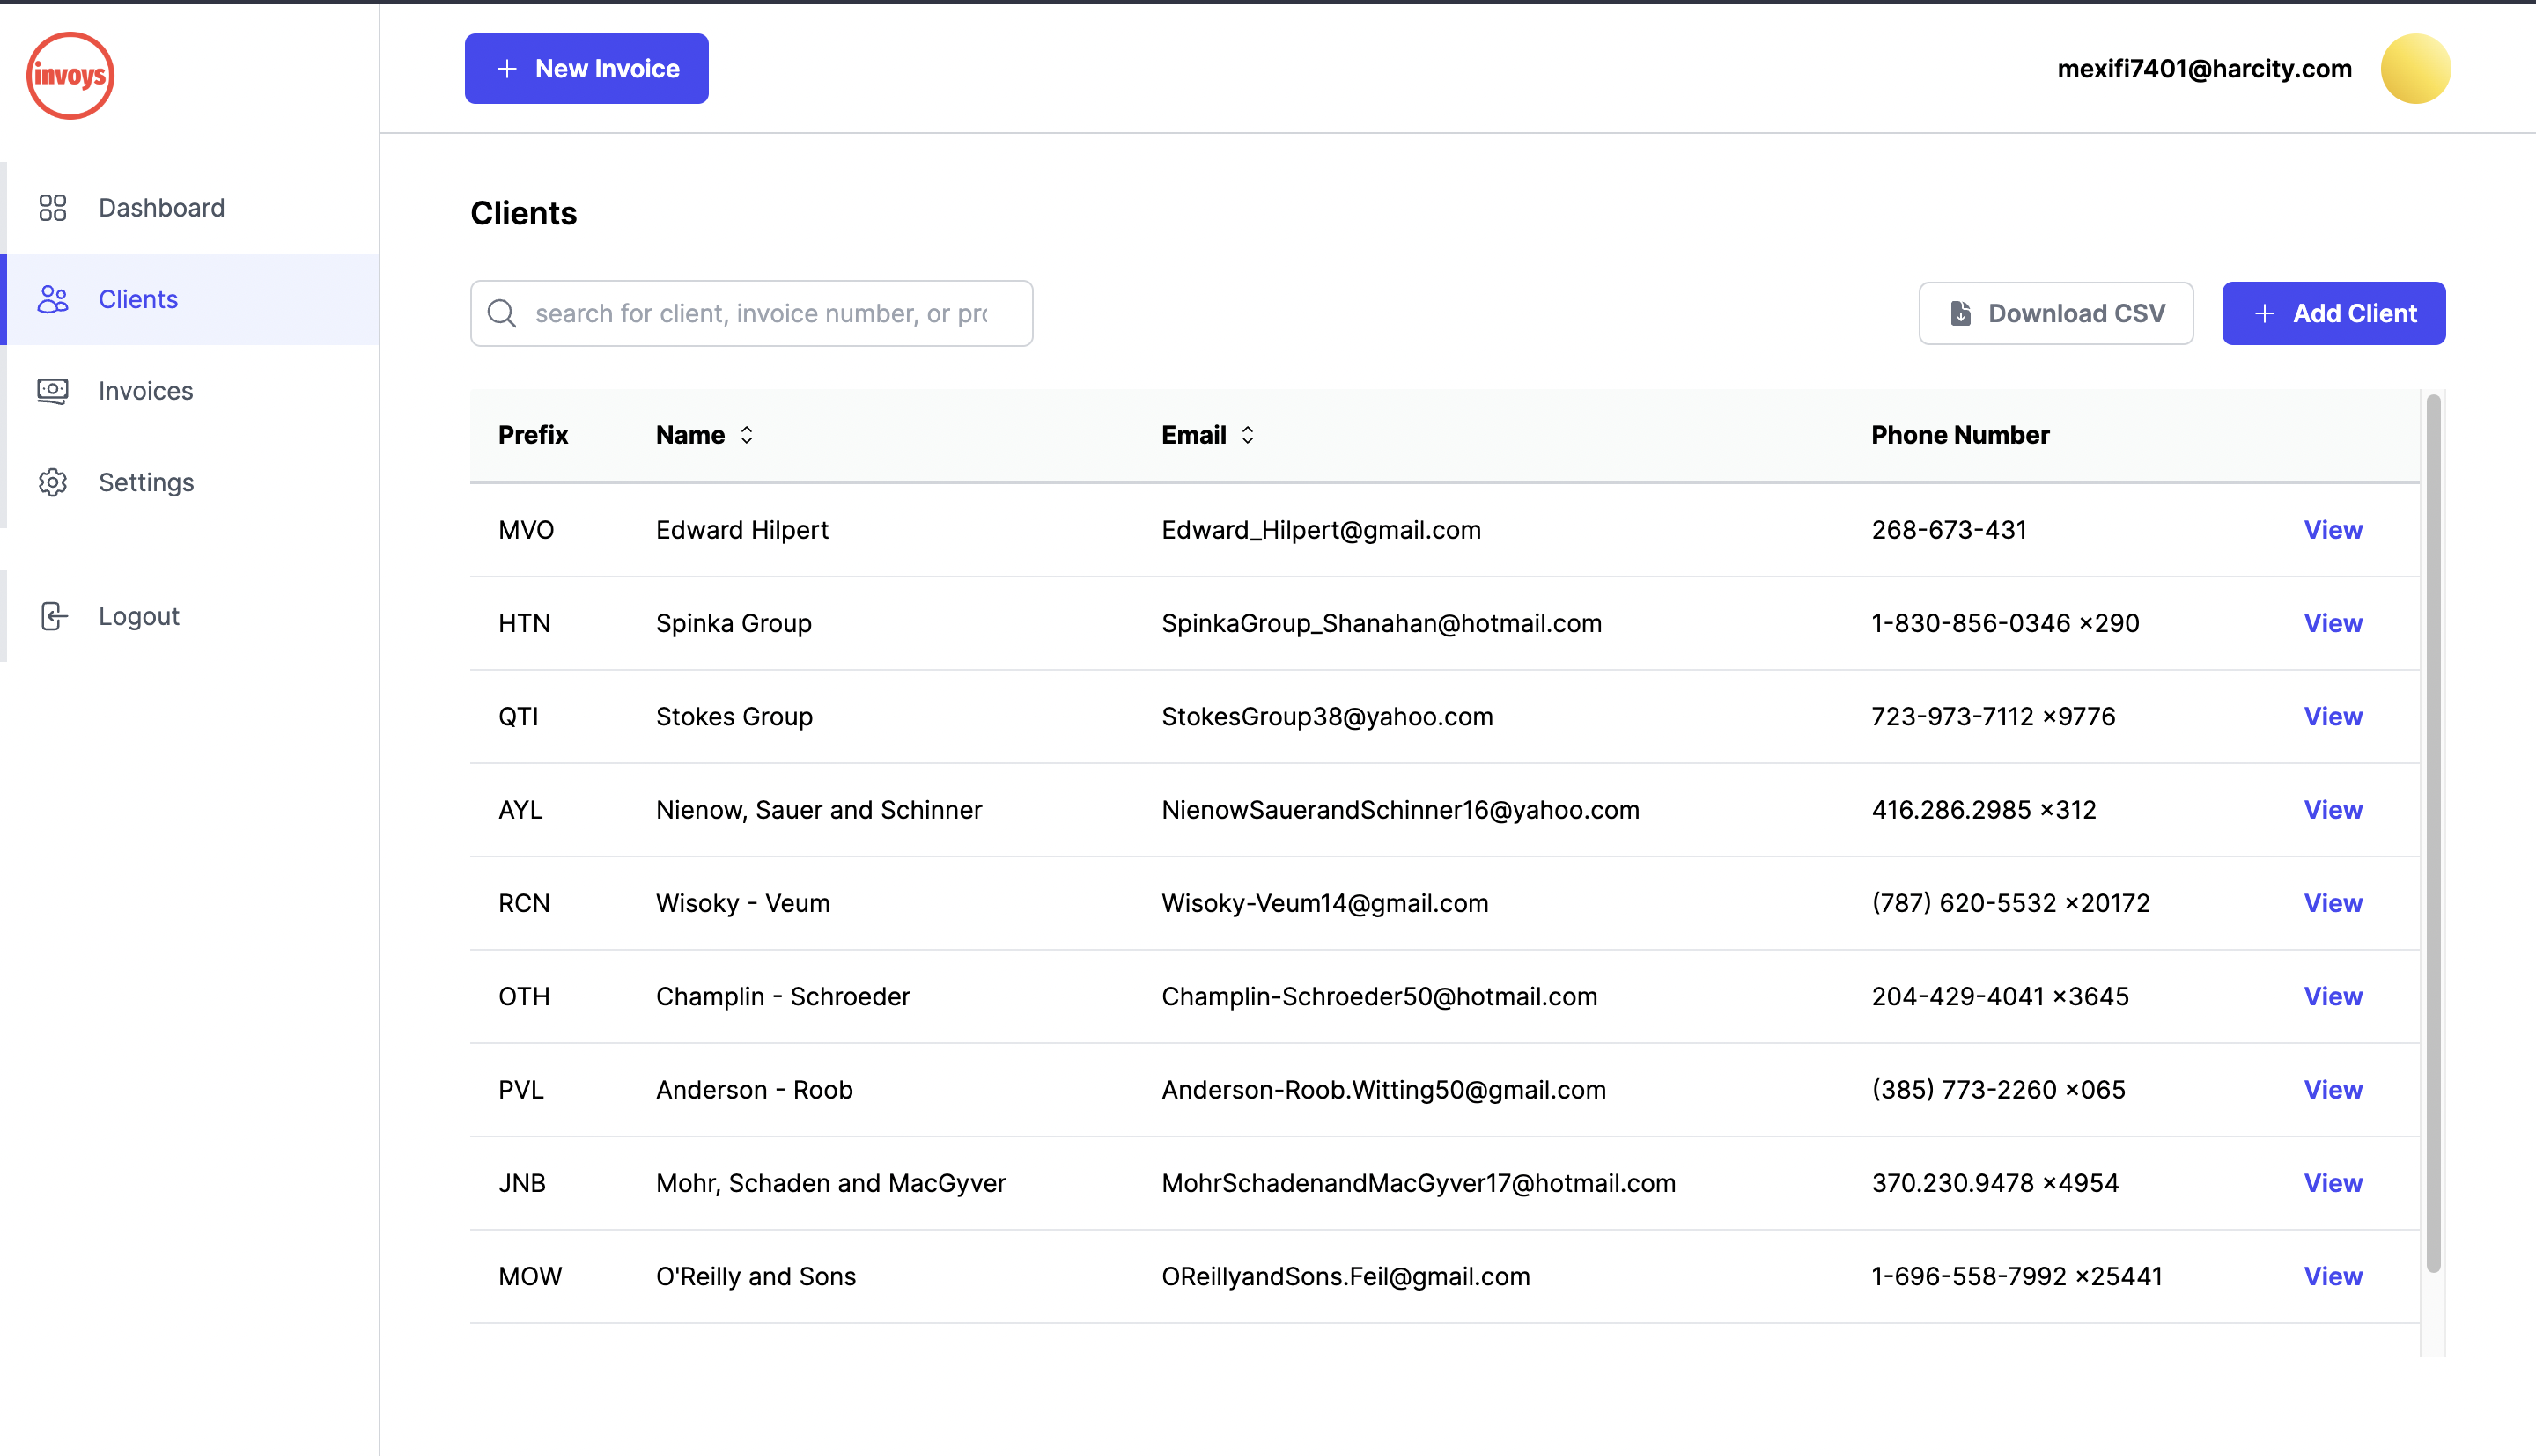Create a New Invoice

[587, 69]
